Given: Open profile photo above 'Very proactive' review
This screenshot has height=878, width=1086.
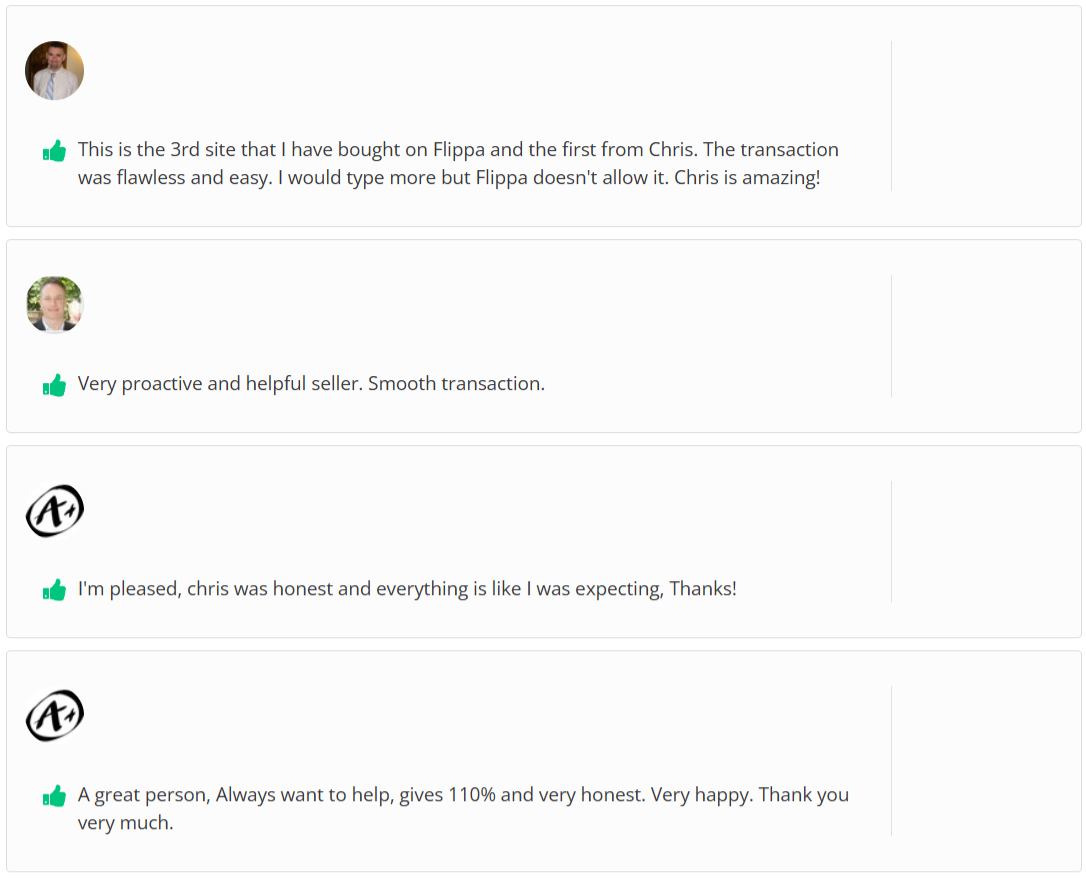Looking at the screenshot, I should pos(54,305).
